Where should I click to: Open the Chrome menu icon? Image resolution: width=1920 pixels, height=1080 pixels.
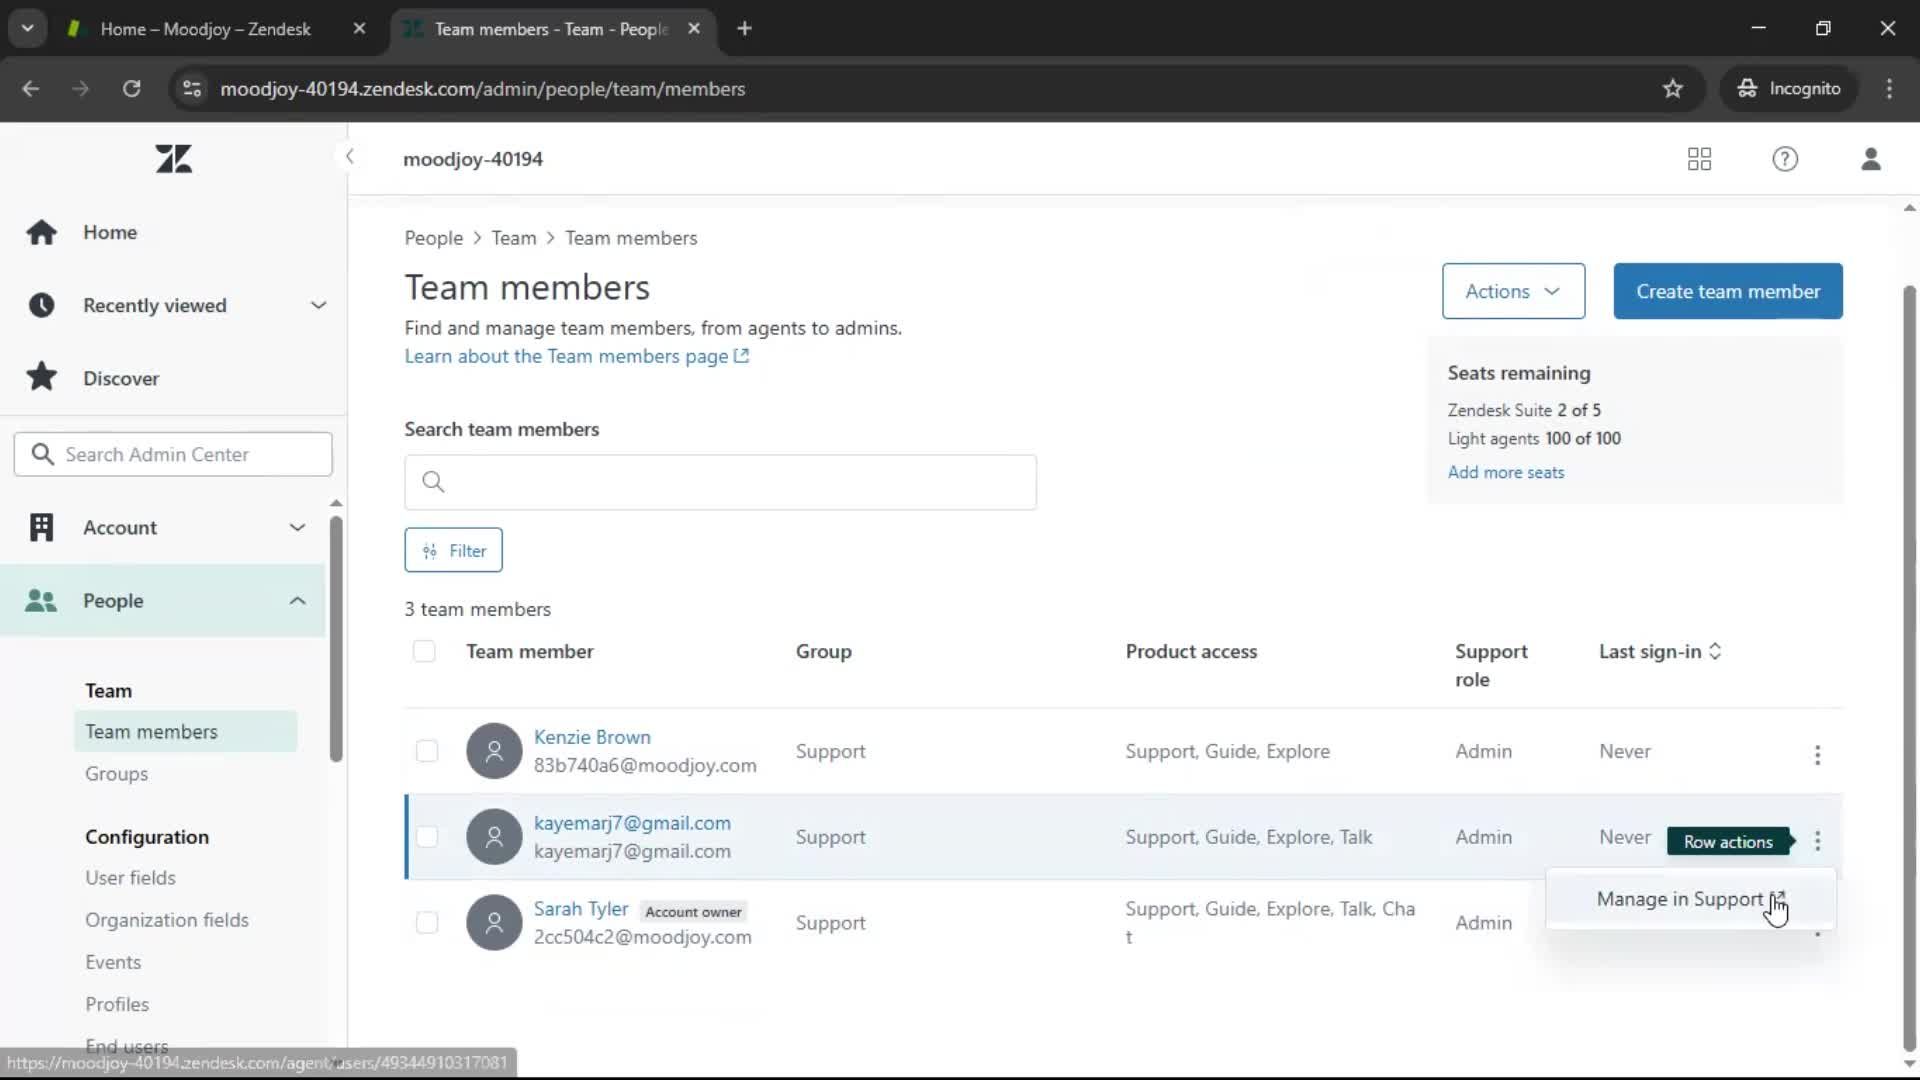1889,88
